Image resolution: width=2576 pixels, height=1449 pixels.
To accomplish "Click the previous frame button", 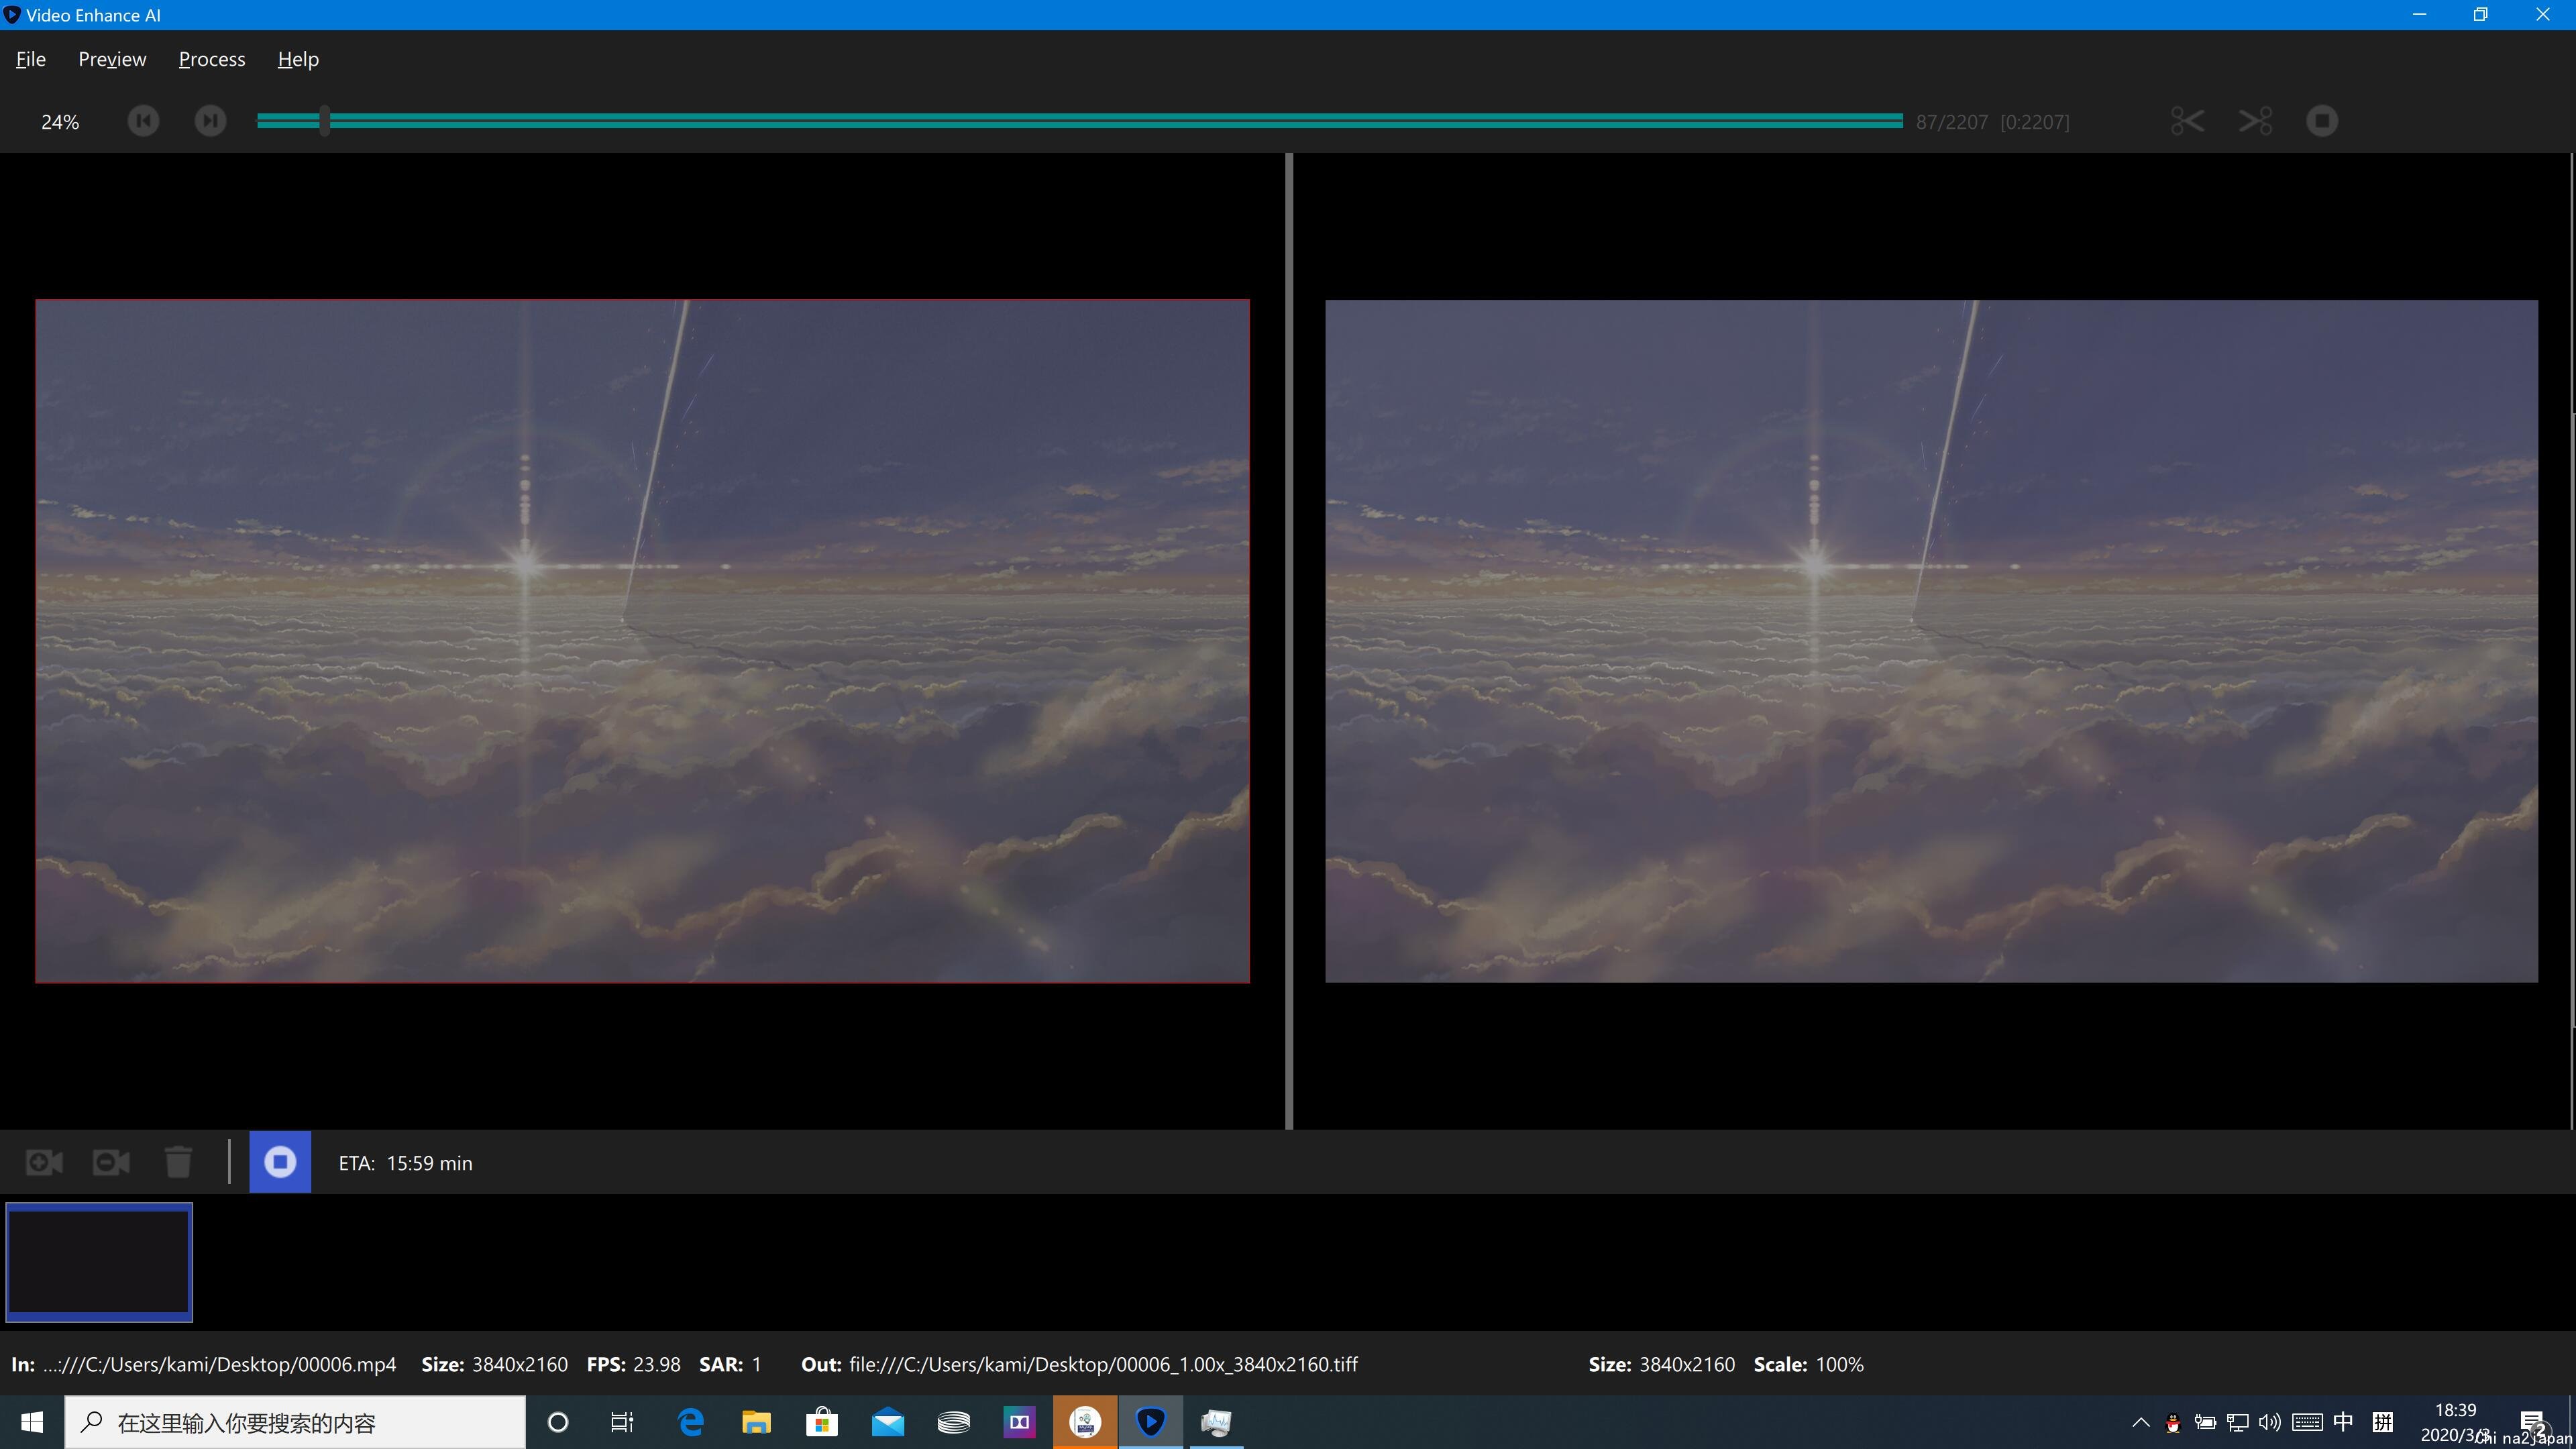I will 143,121.
